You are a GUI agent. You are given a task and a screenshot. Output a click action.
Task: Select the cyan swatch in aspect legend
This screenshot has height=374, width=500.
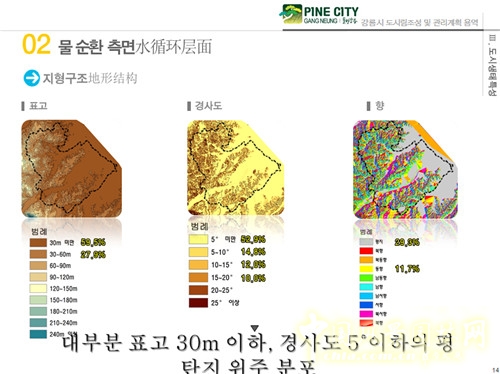366,287
